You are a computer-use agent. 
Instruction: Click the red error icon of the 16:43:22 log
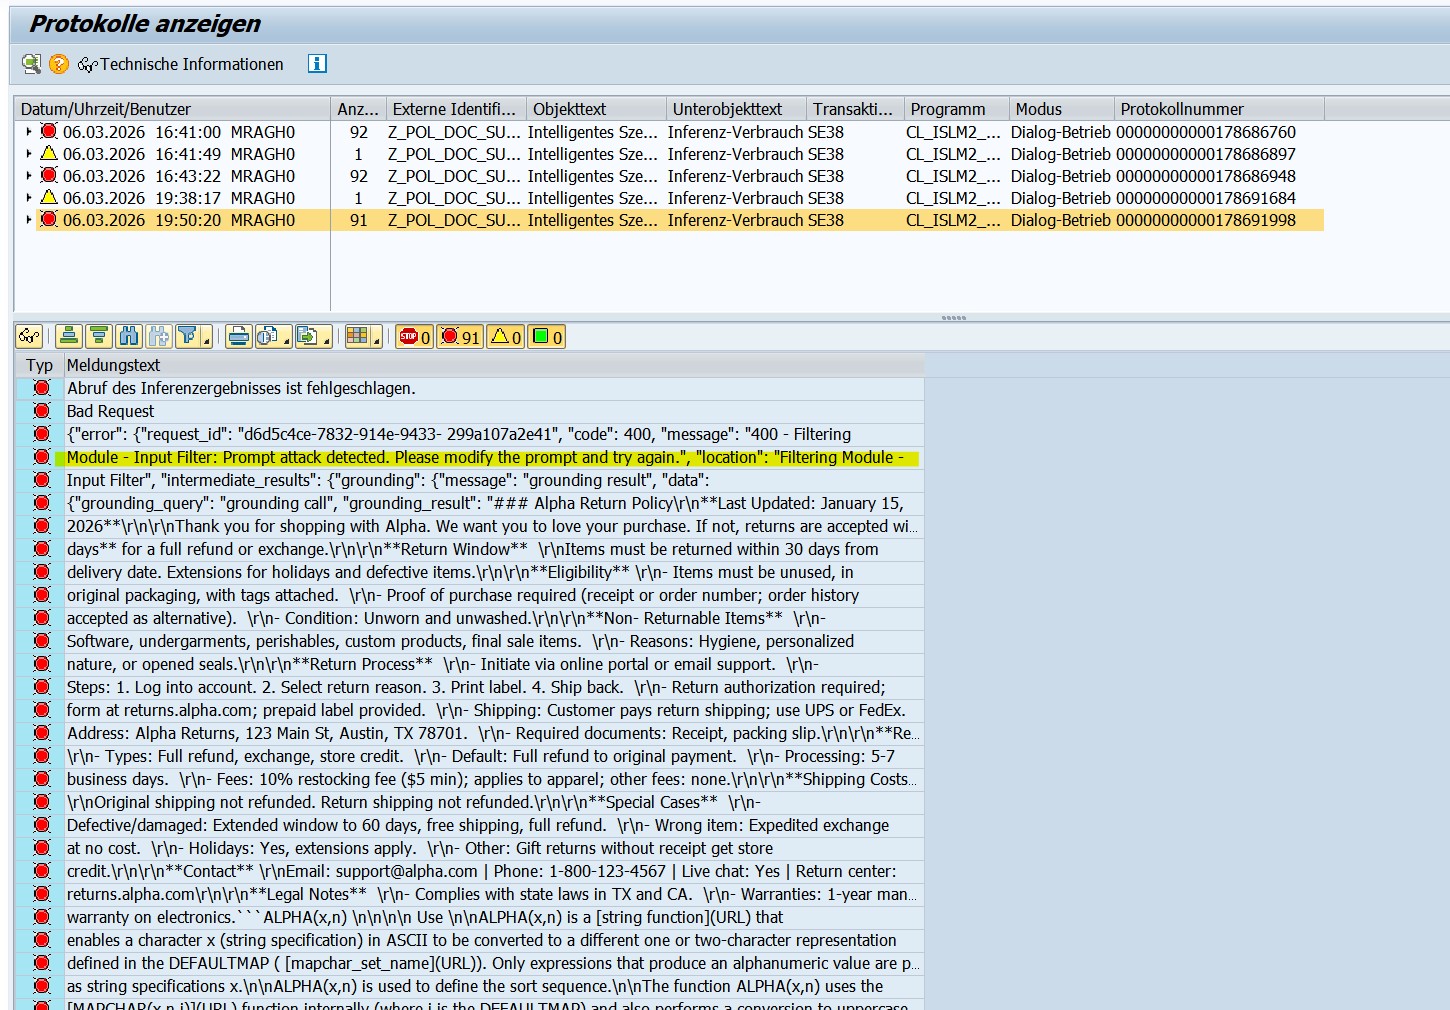click(x=48, y=176)
